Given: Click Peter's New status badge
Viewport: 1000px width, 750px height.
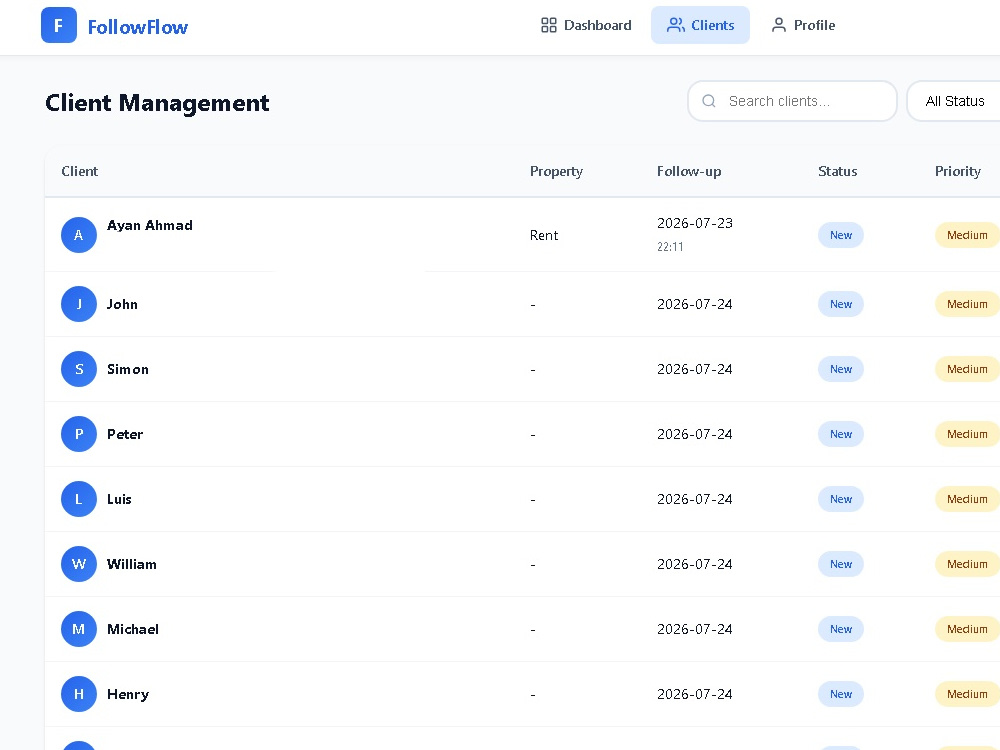Looking at the screenshot, I should tap(841, 434).
